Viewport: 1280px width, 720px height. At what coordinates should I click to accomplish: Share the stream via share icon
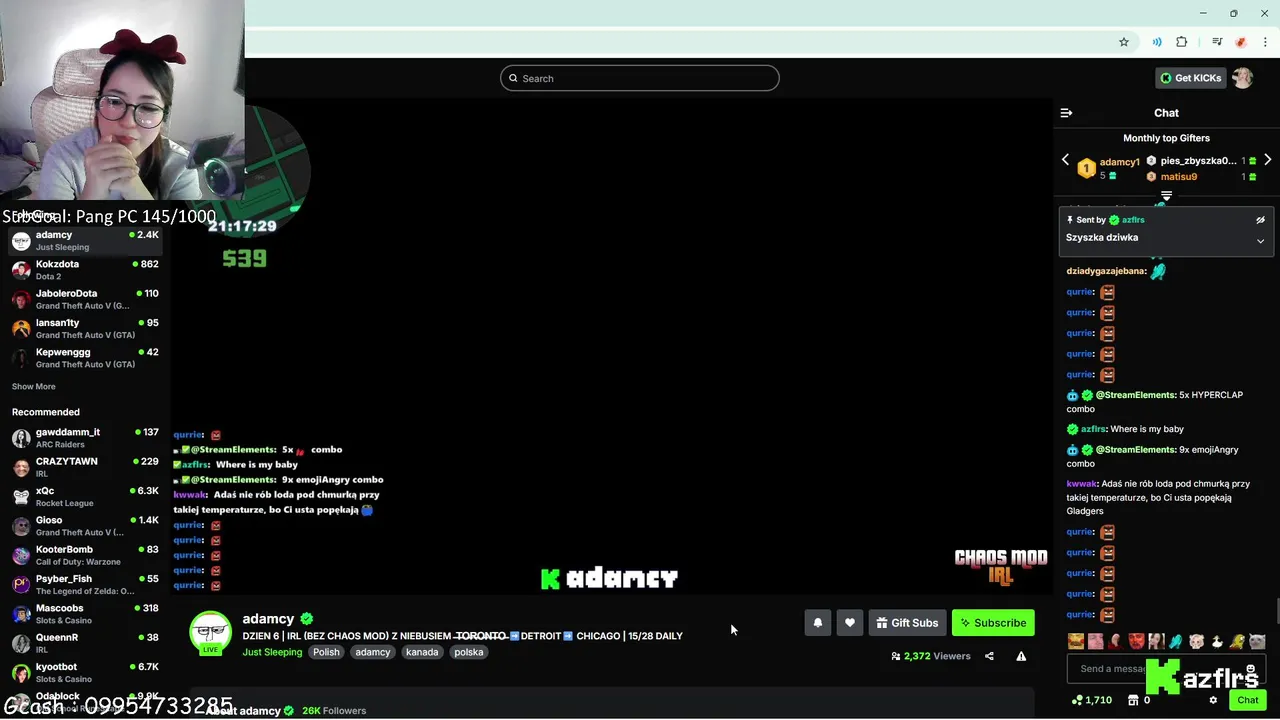(x=989, y=656)
